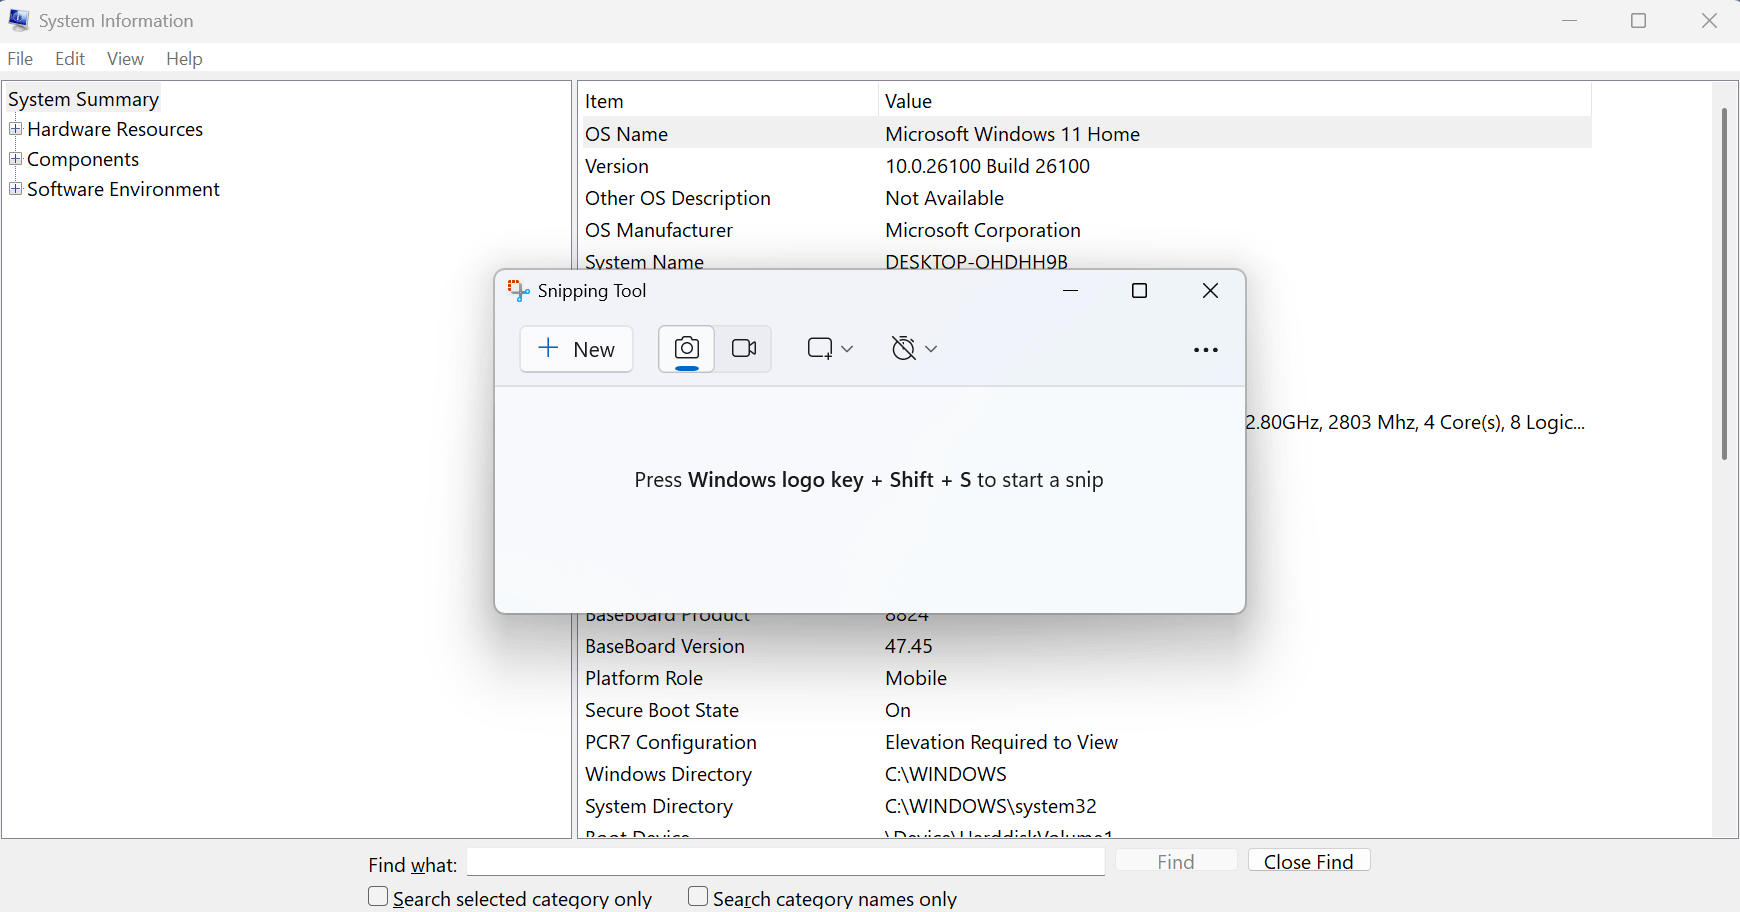Select the Version row label
The height and width of the screenshot is (912, 1740).
(x=617, y=166)
